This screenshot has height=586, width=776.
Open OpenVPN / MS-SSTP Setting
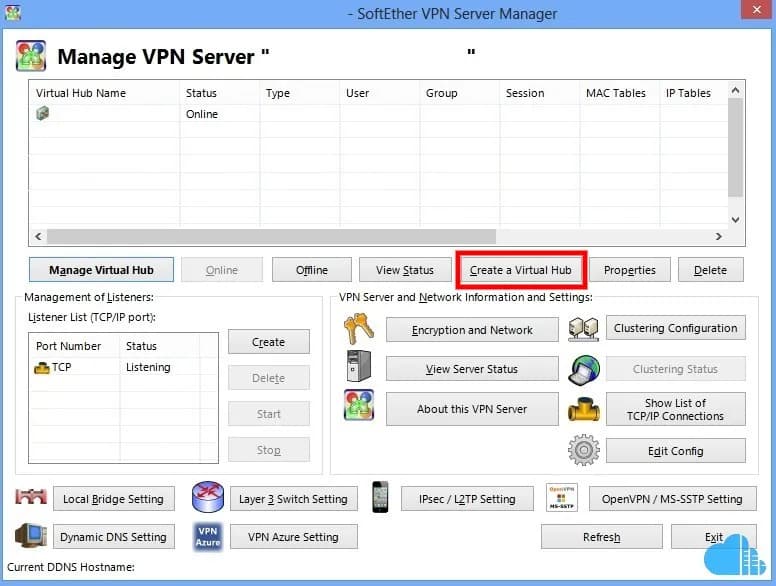click(672, 498)
